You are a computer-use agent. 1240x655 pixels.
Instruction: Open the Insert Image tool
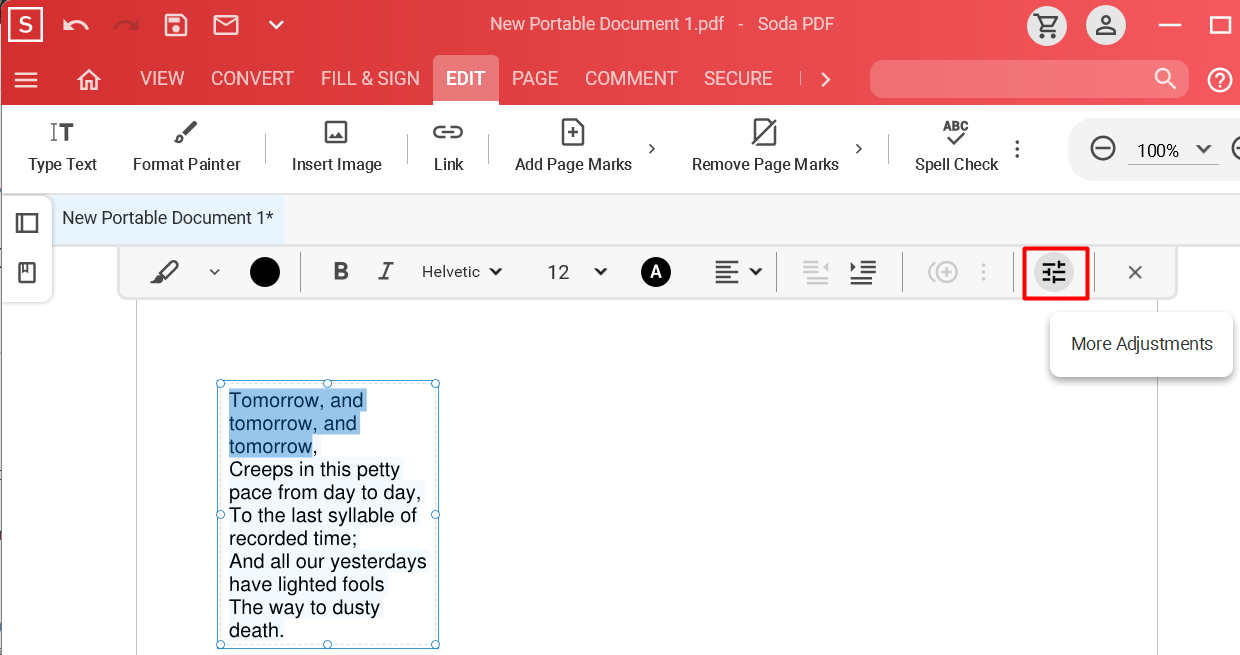(x=335, y=145)
